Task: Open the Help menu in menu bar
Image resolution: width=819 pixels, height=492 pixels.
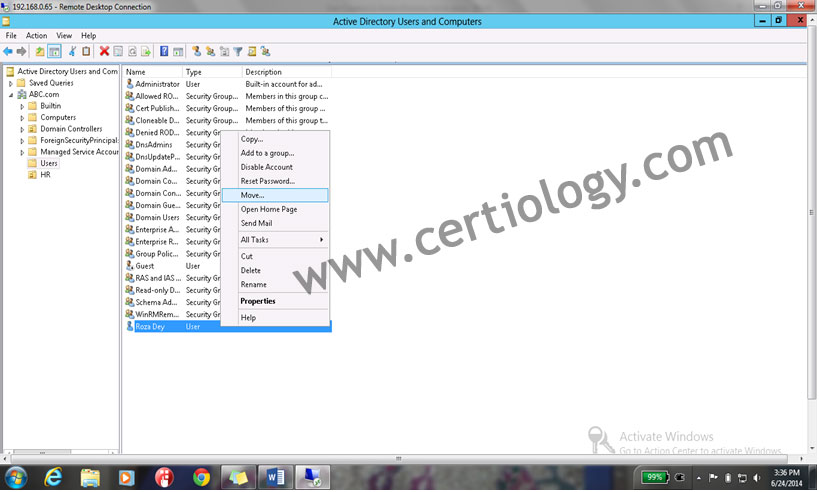Action: 88,36
